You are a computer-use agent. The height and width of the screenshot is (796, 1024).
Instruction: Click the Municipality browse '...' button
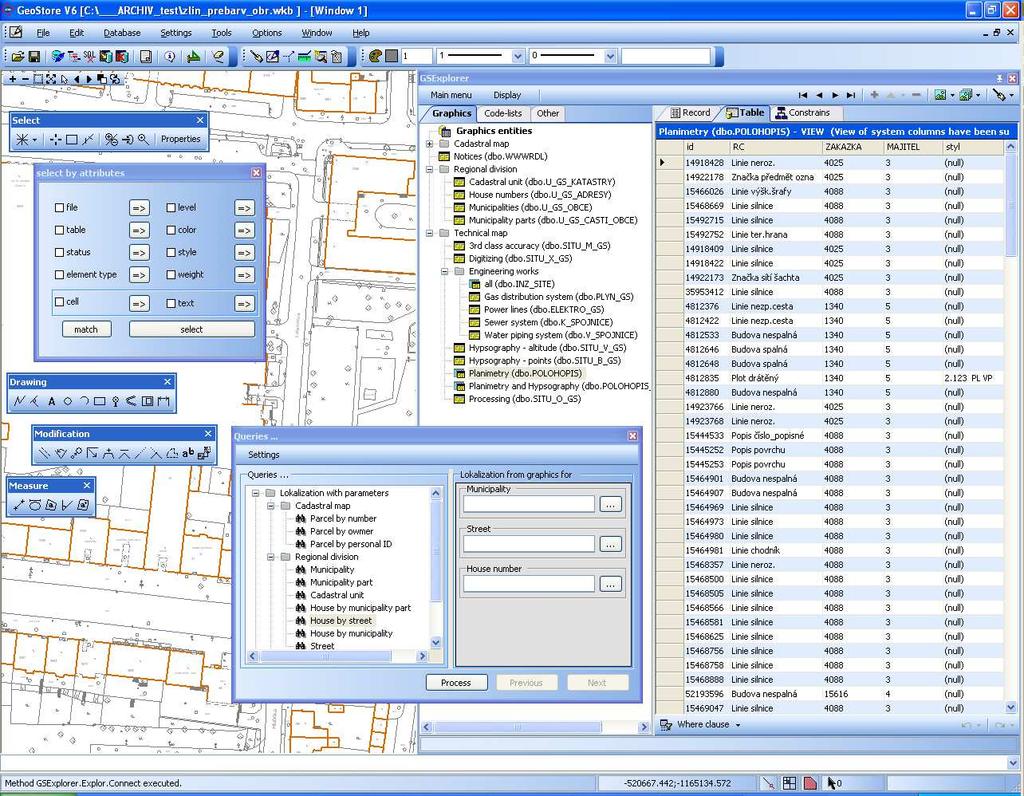pyautogui.click(x=610, y=505)
